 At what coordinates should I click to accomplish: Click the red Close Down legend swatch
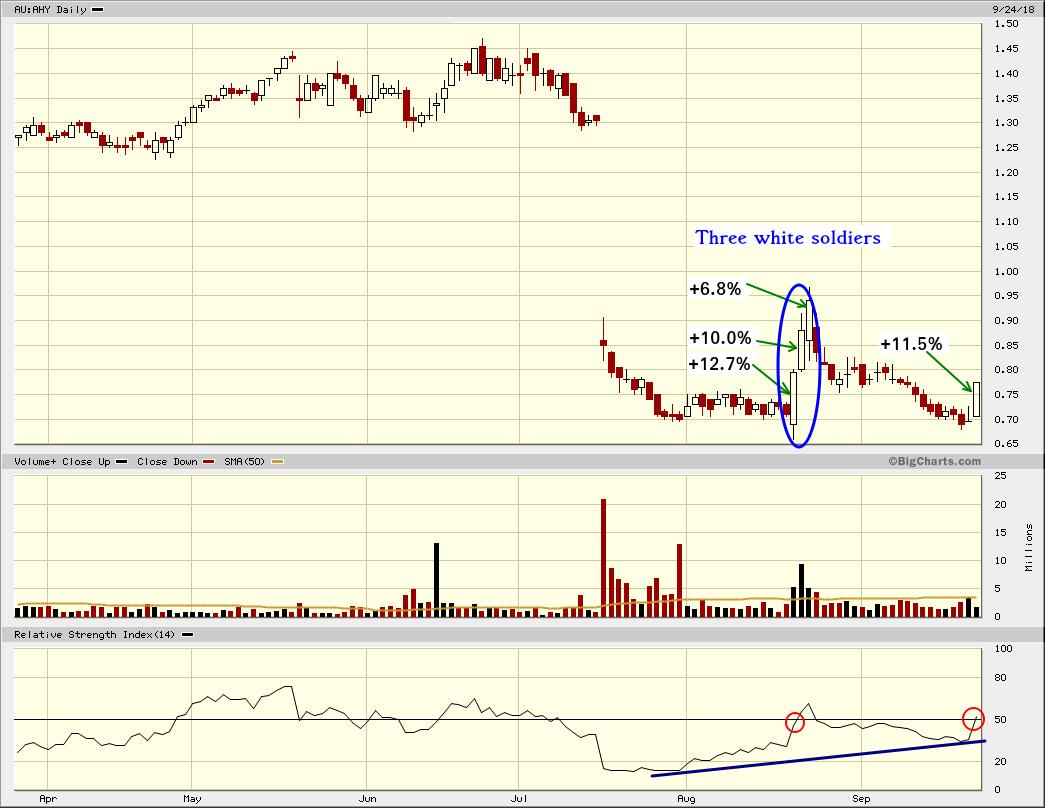(209, 461)
